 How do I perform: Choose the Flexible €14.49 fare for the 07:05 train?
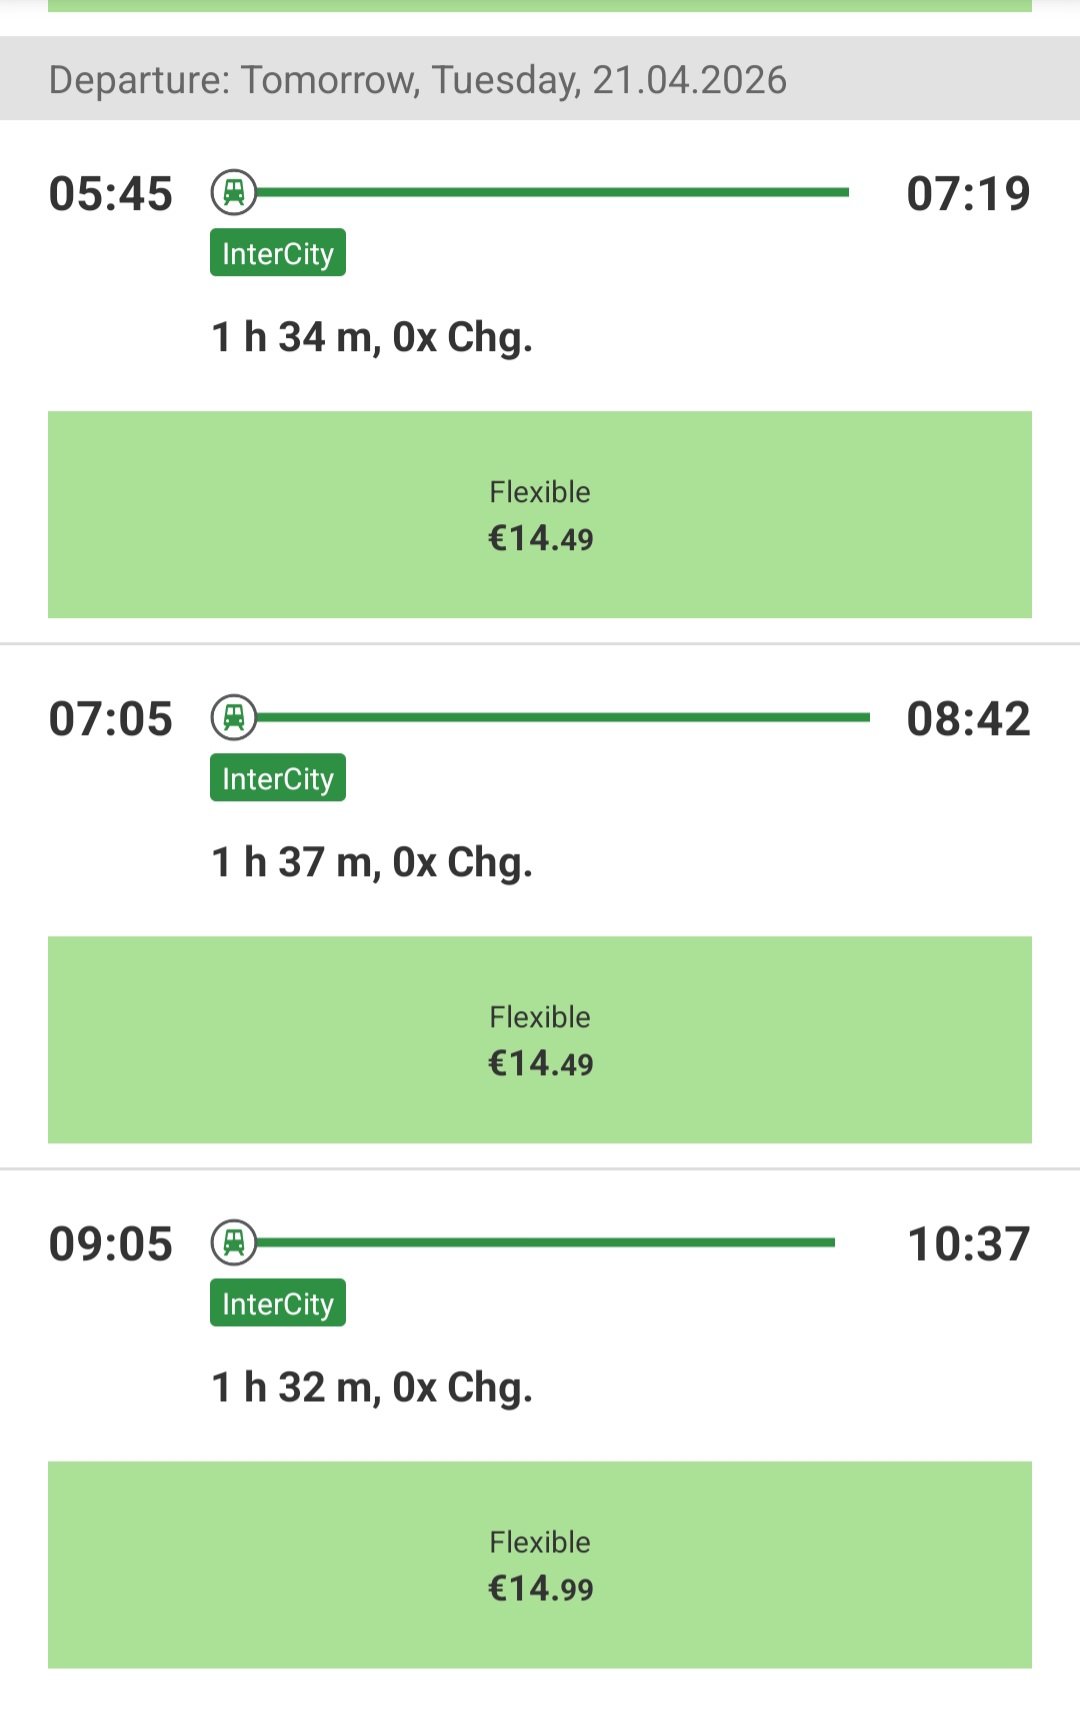tap(540, 1040)
